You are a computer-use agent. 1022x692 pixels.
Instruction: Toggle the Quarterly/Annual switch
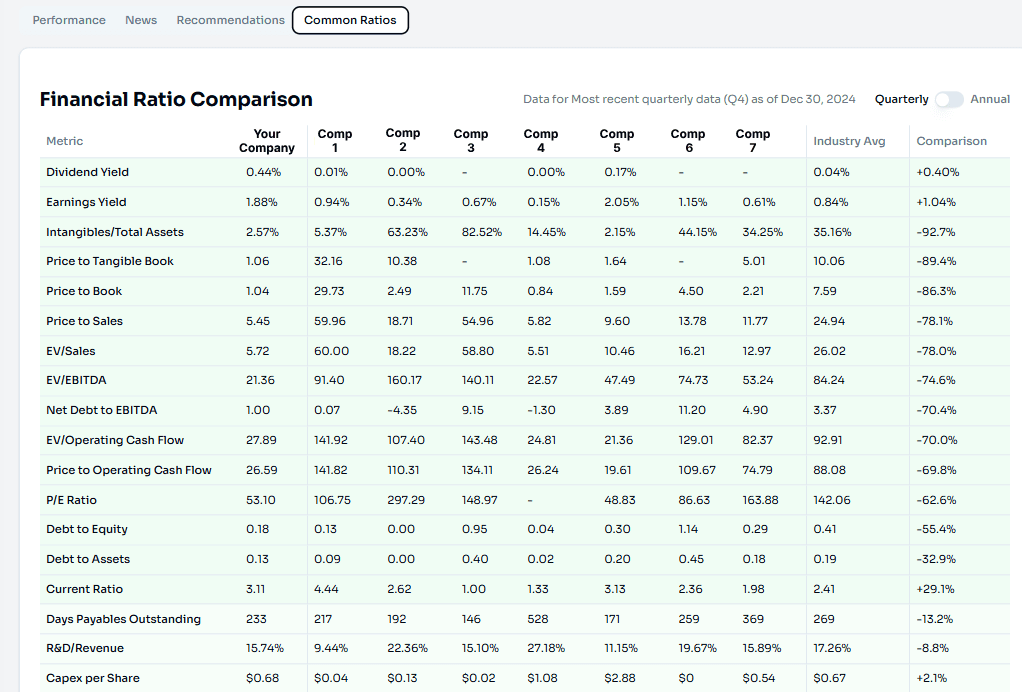pyautogui.click(x=949, y=99)
